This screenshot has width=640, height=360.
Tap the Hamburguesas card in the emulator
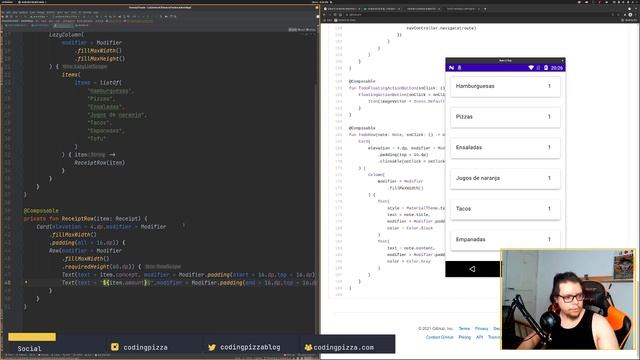pos(505,86)
